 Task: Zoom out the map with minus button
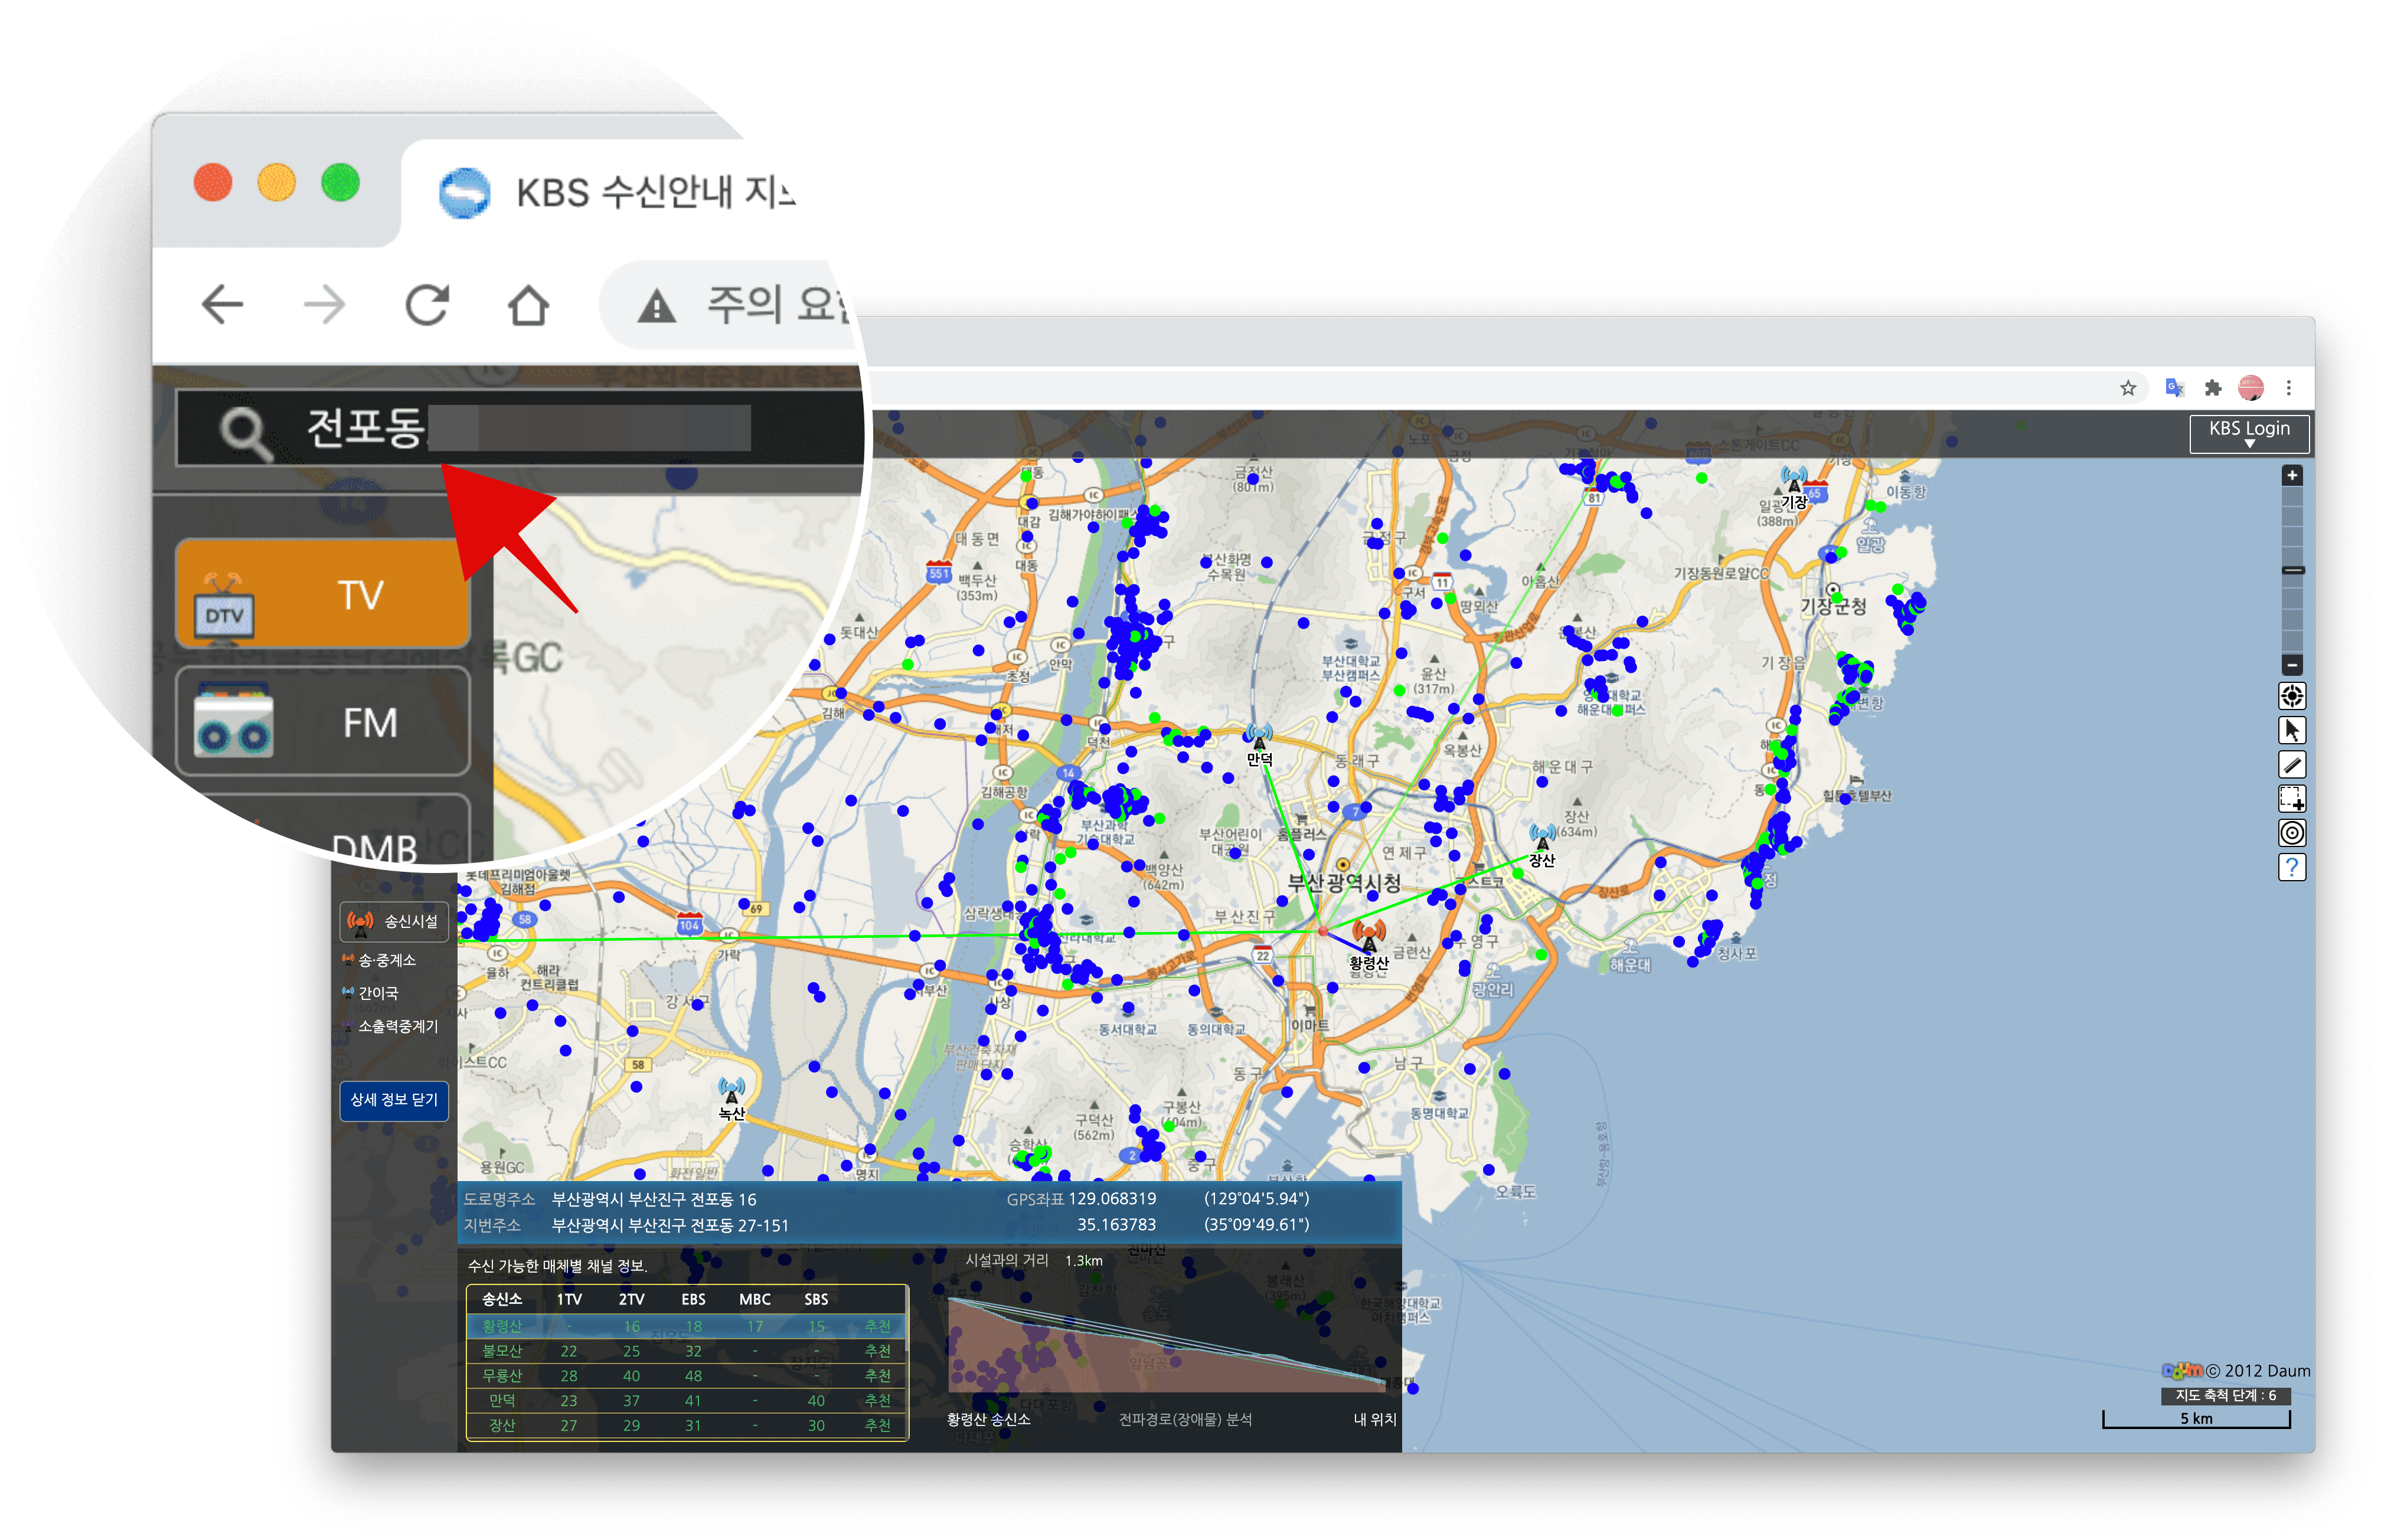(2291, 664)
